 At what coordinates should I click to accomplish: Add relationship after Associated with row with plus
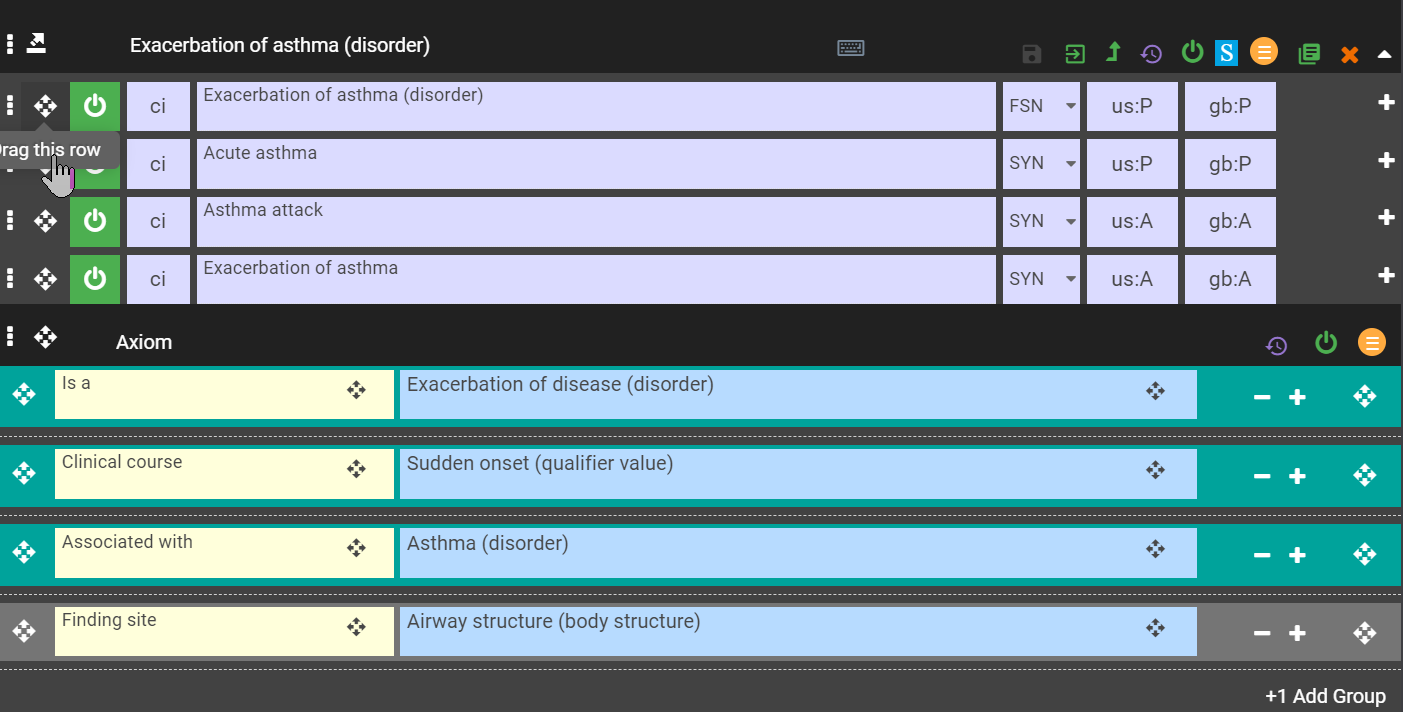point(1297,555)
